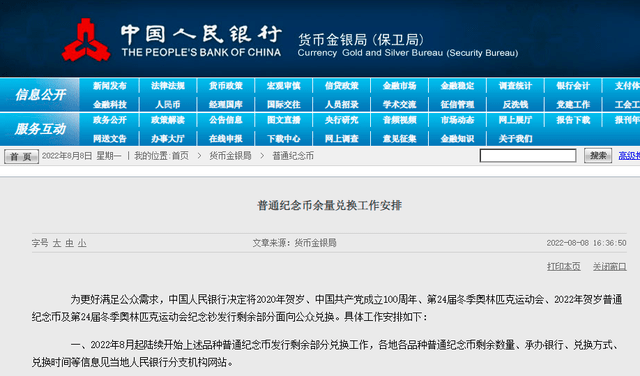Click the 信息公开 section header
The width and height of the screenshot is (640, 376).
coord(40,95)
